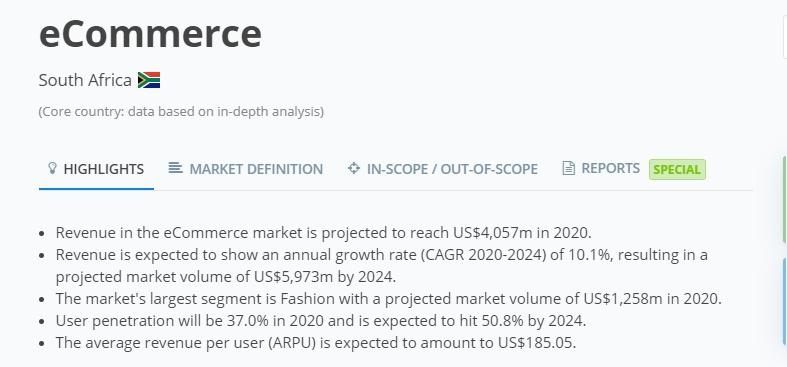Click the US$4,057m revenue projection bullet
This screenshot has height=367, width=787.
pyautogui.click(x=324, y=233)
